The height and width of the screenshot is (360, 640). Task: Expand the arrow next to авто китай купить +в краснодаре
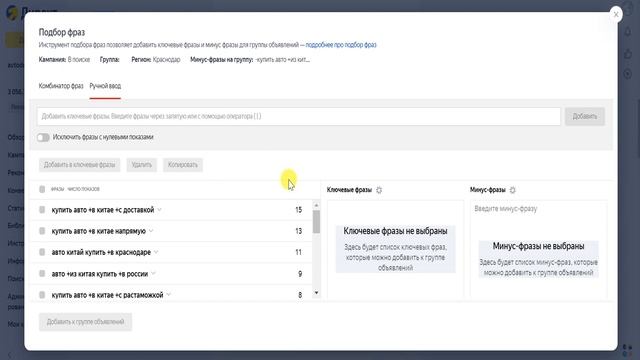click(156, 252)
